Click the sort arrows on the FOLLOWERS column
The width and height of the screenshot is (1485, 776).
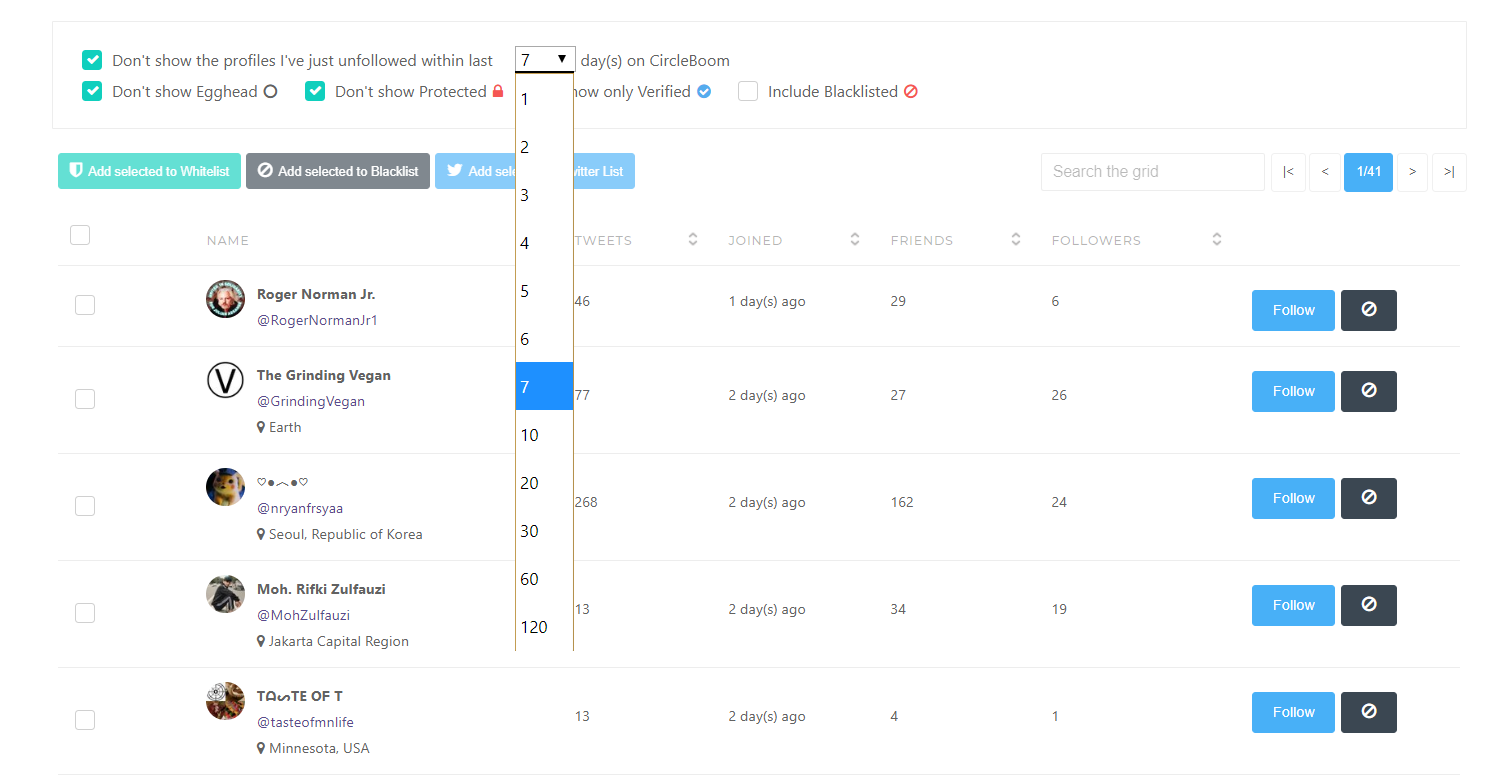click(1216, 239)
